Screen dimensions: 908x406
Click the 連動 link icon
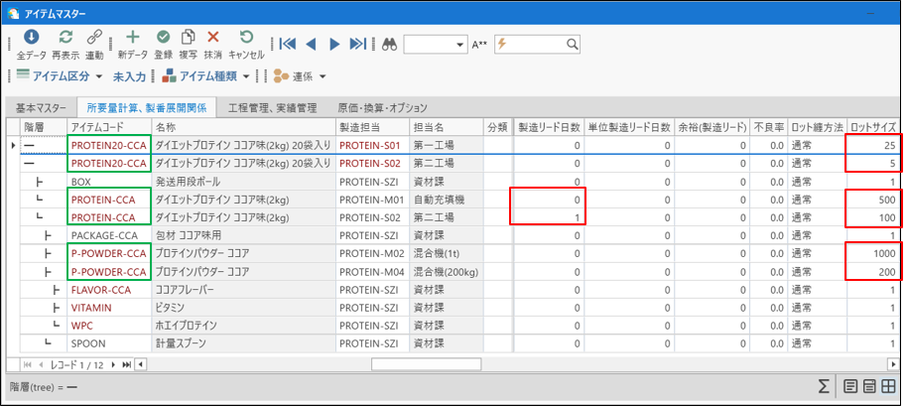click(x=94, y=38)
